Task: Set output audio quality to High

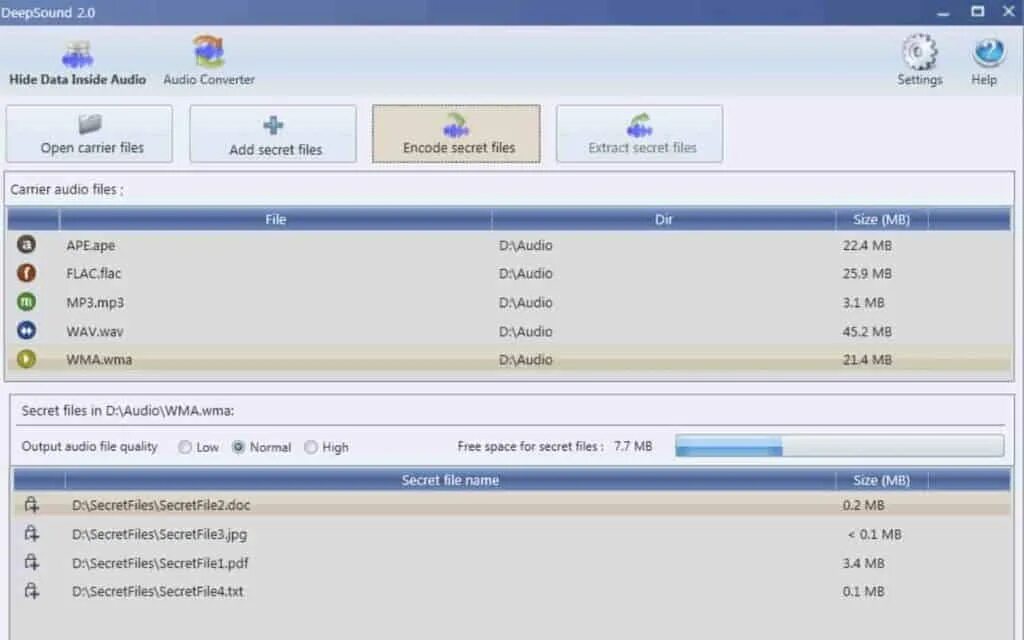Action: coord(327,447)
